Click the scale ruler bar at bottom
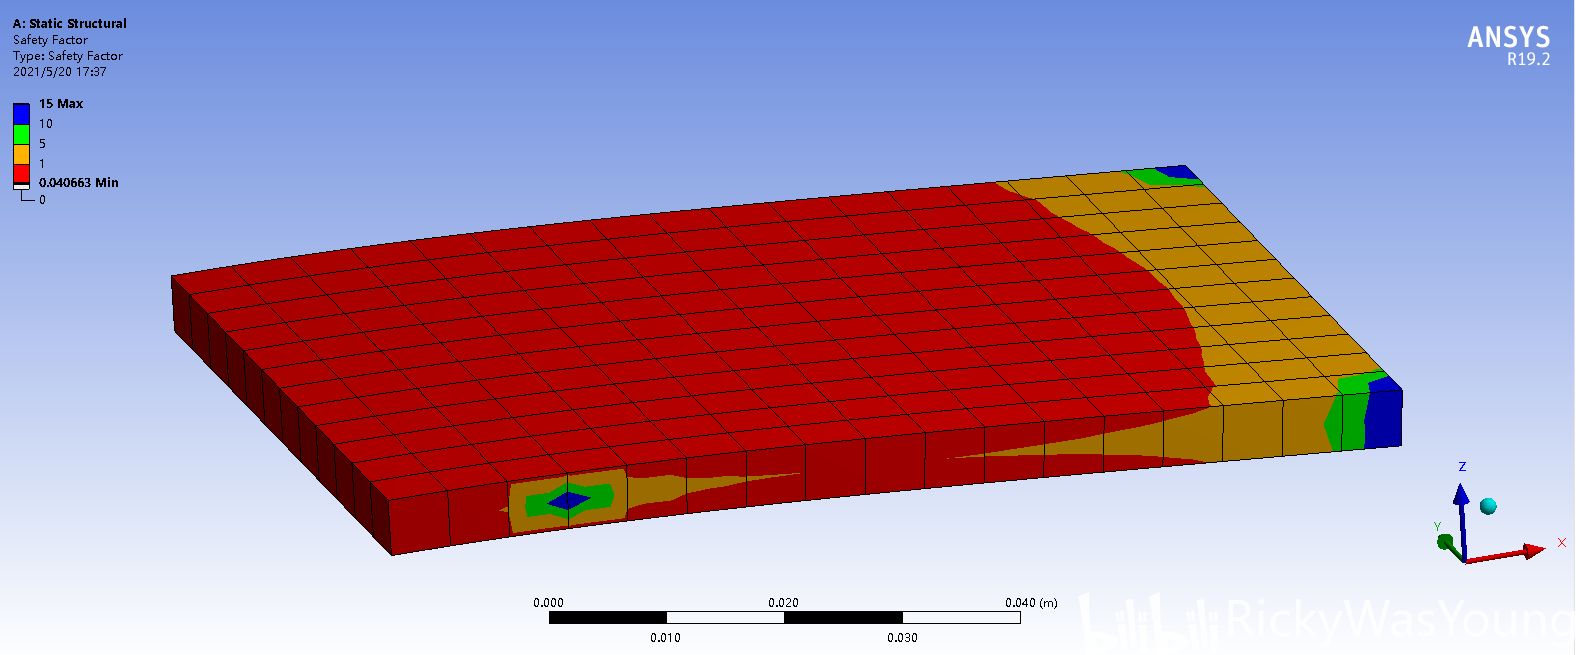Viewport: 1576px width, 655px height. (x=784, y=618)
